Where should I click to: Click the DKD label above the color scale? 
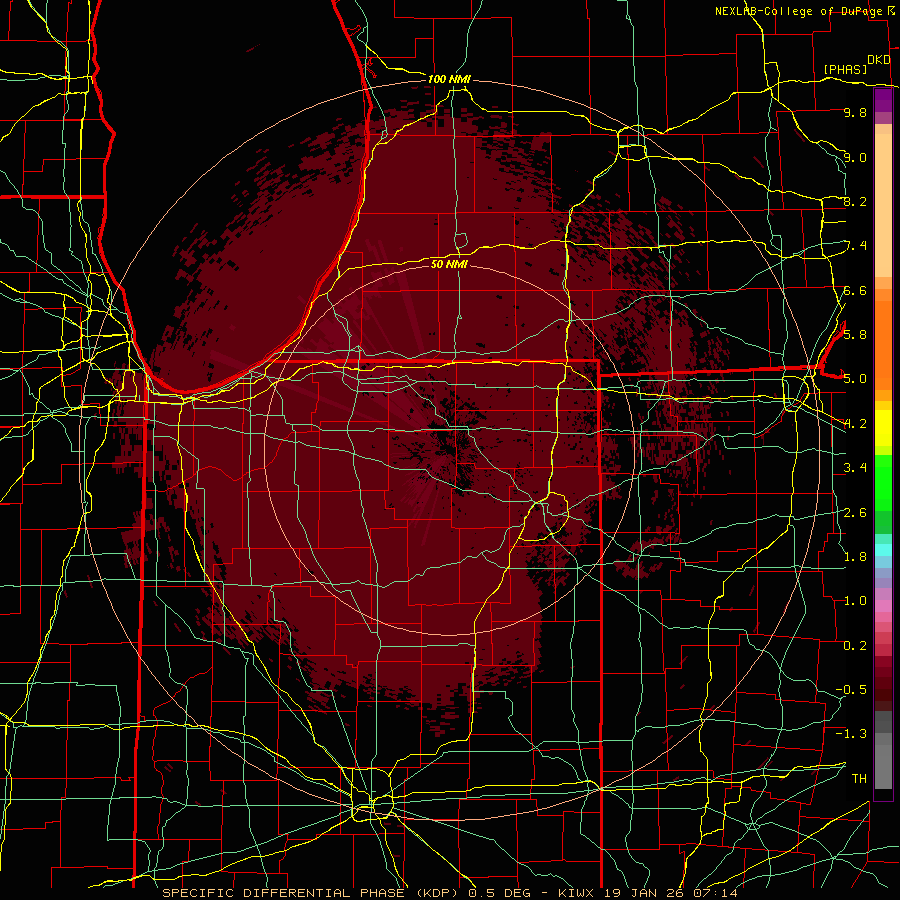(879, 60)
